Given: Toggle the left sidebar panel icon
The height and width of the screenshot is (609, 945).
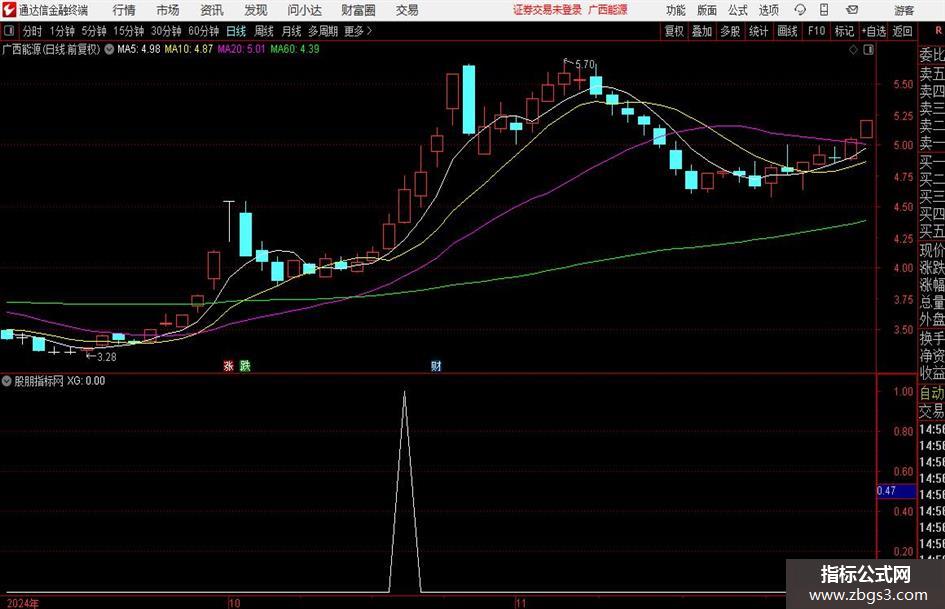Looking at the screenshot, I should [8, 31].
